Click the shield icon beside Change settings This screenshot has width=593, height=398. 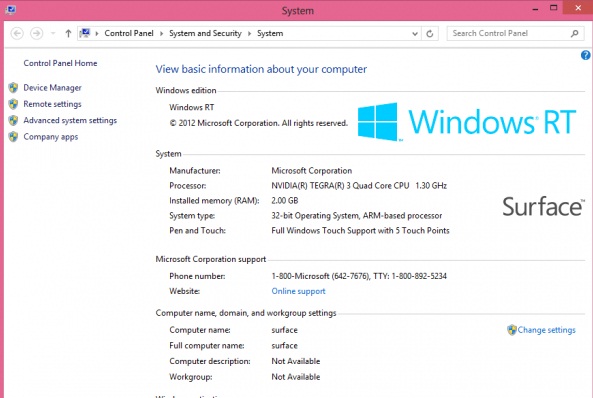coord(512,330)
